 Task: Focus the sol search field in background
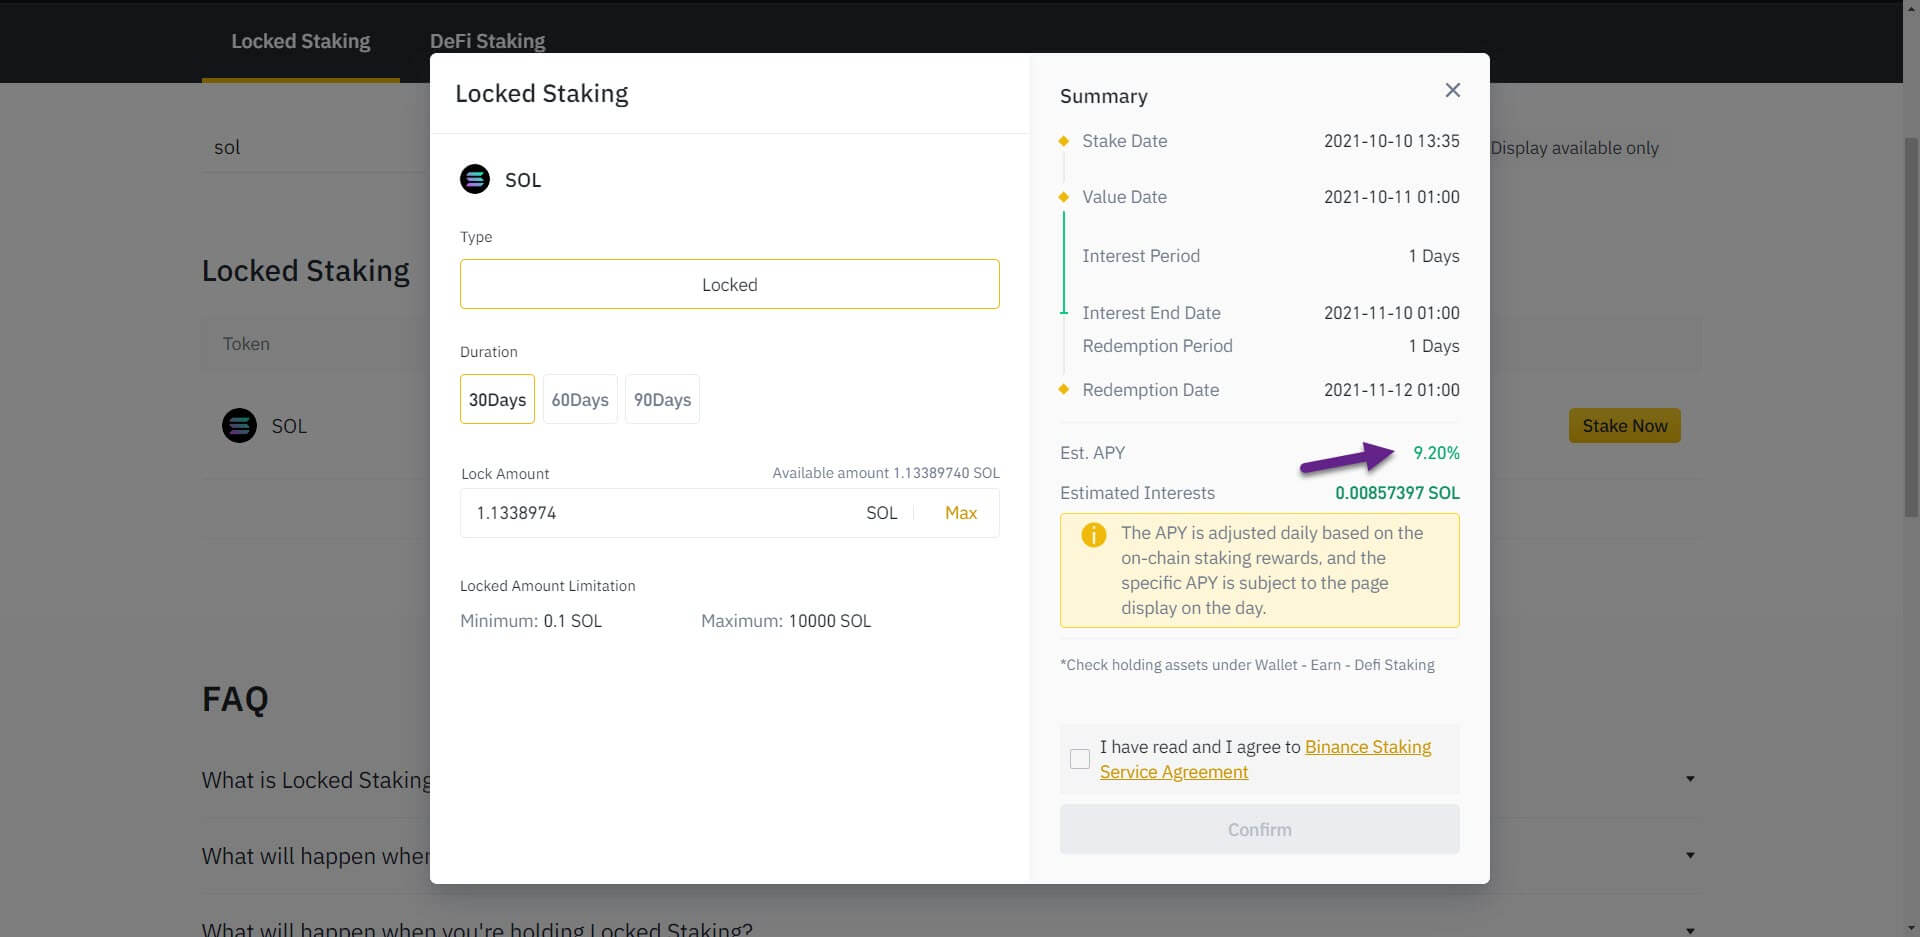pos(315,147)
